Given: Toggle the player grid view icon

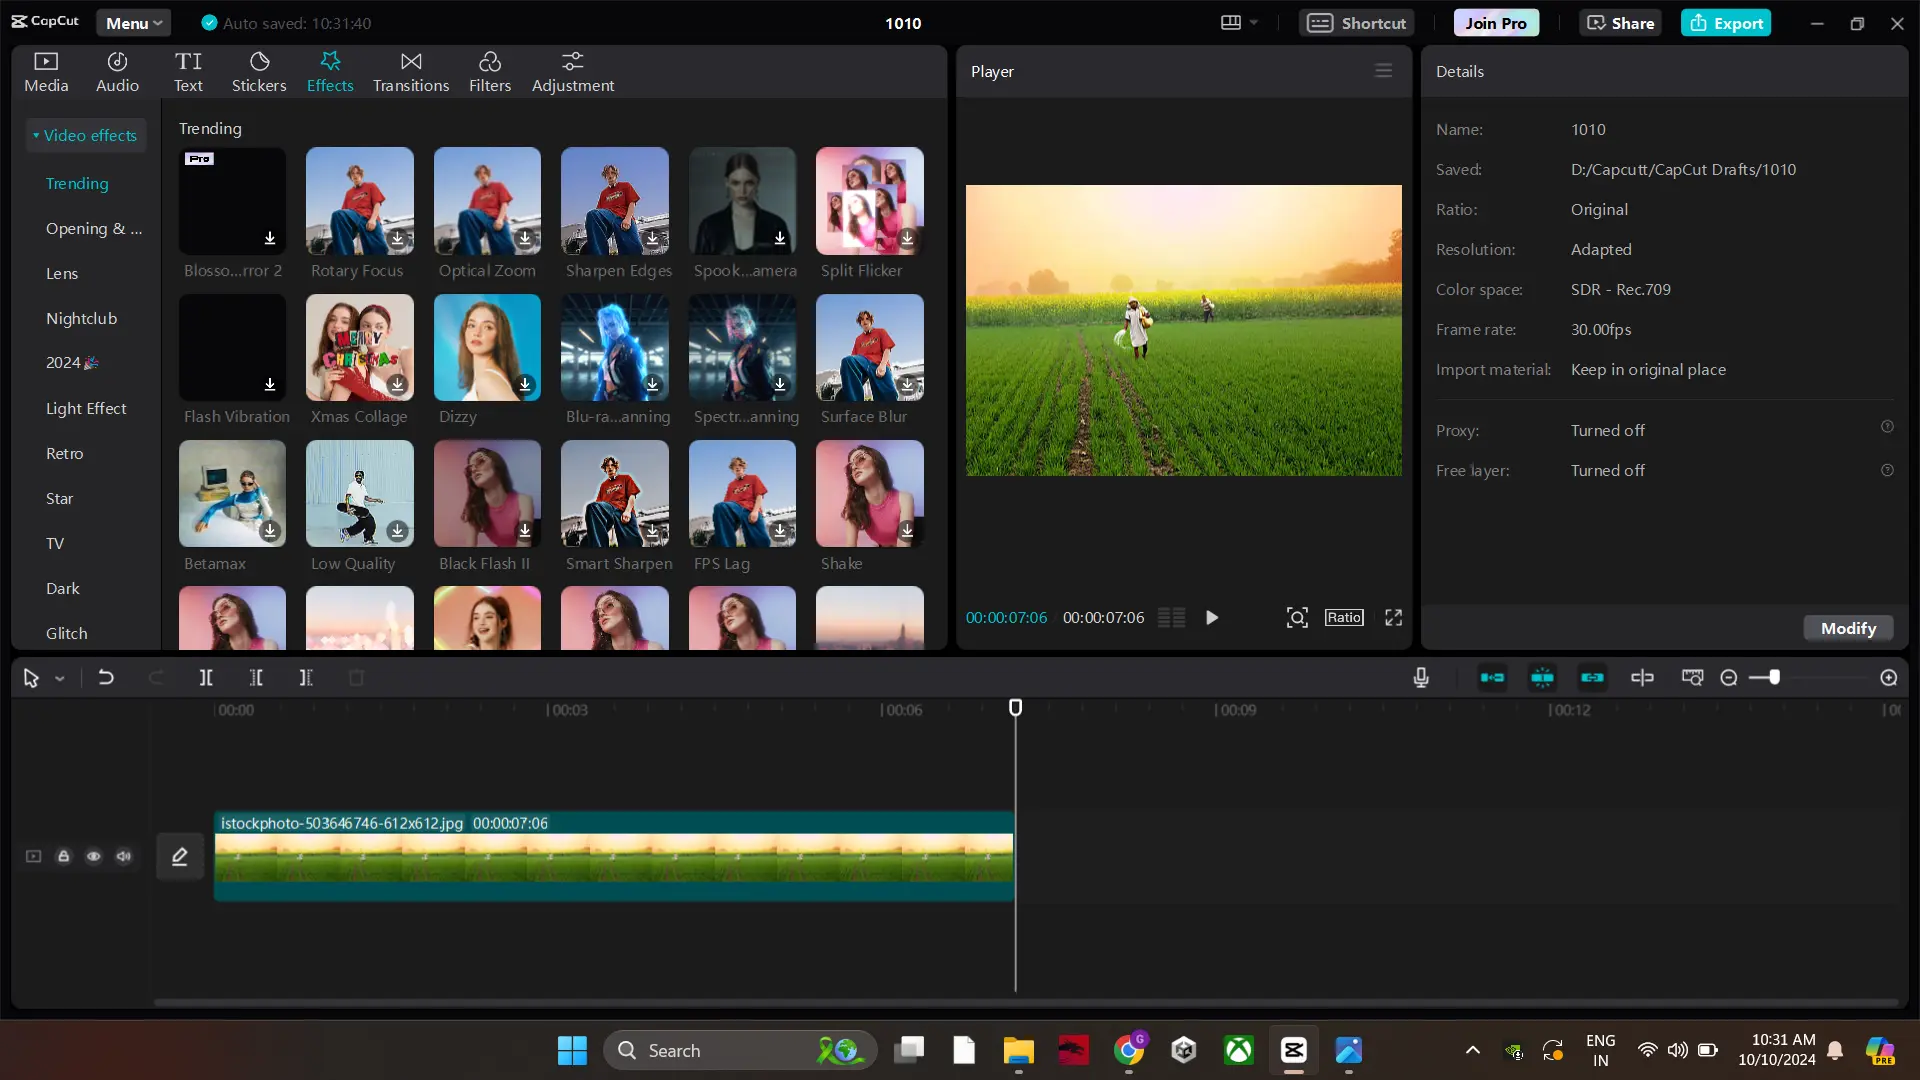Looking at the screenshot, I should [x=1172, y=618].
